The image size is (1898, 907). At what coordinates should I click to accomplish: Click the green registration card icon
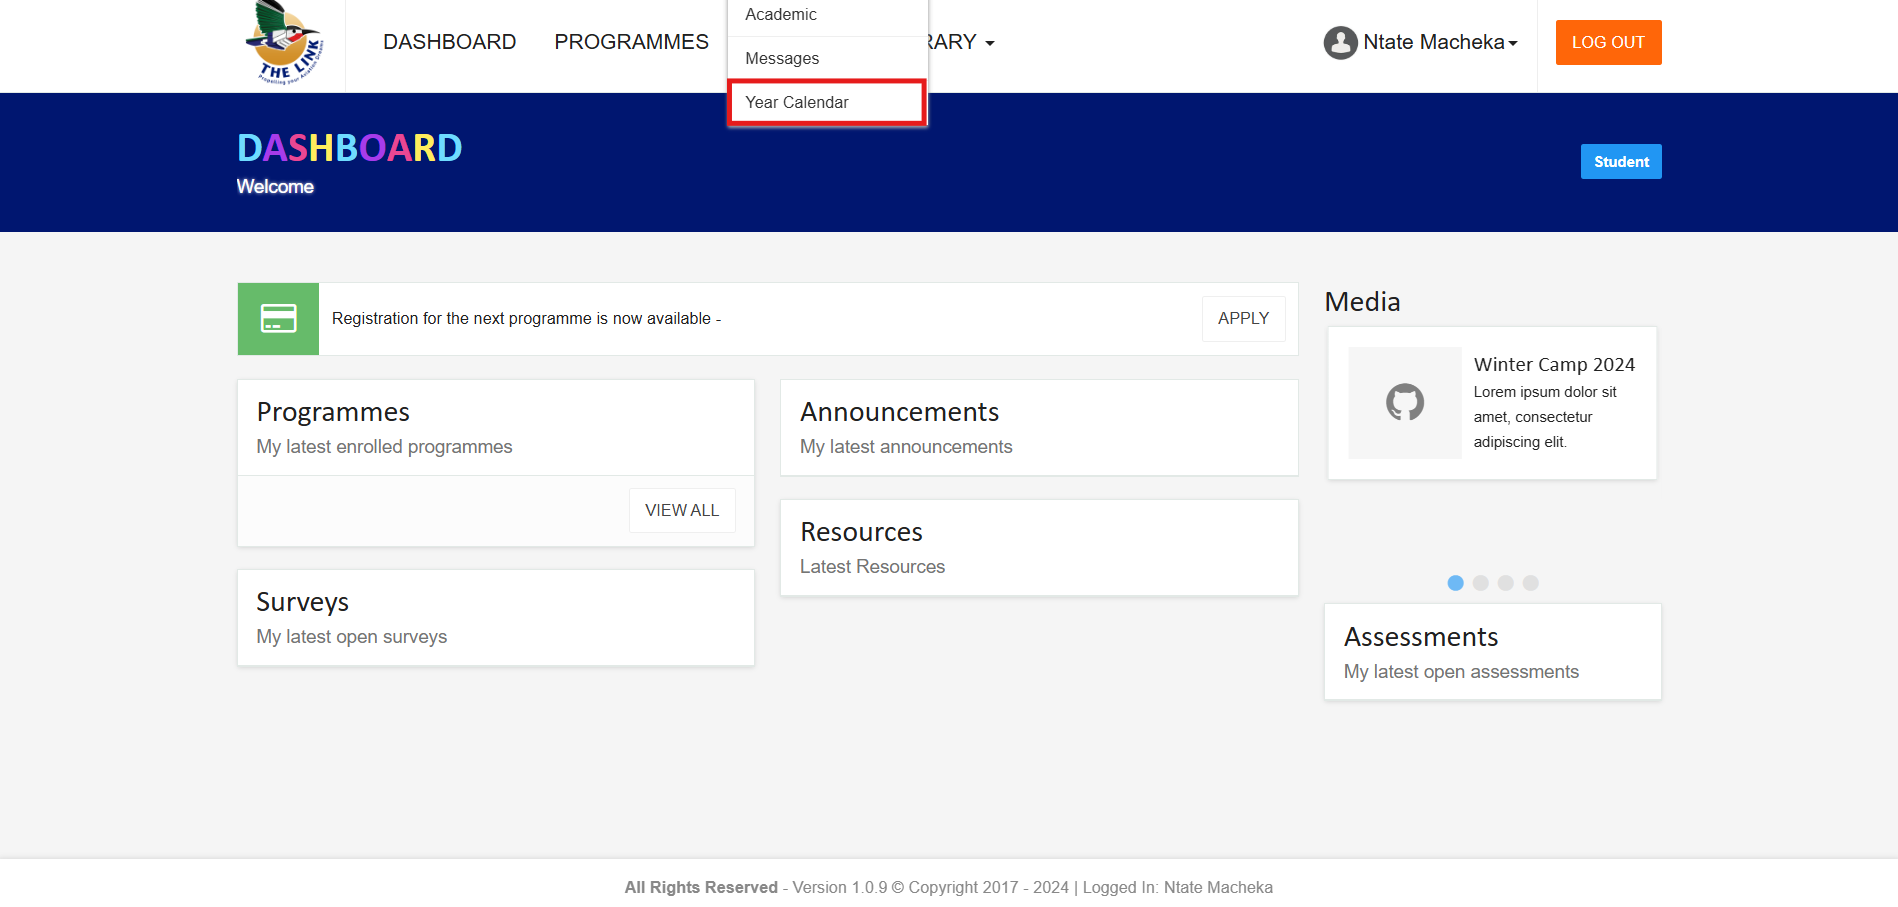coord(278,319)
